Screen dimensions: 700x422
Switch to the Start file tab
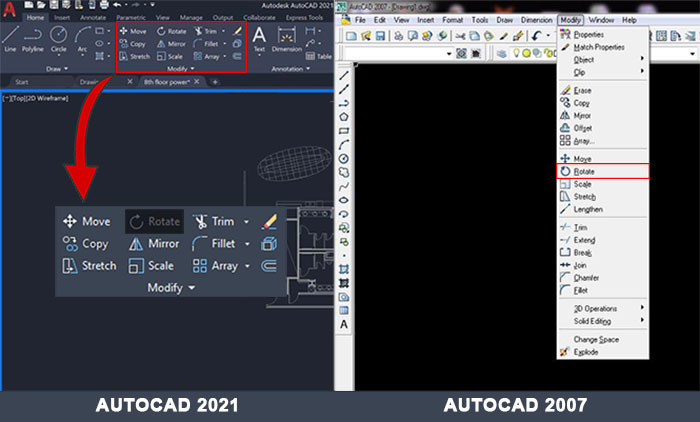coord(21,82)
